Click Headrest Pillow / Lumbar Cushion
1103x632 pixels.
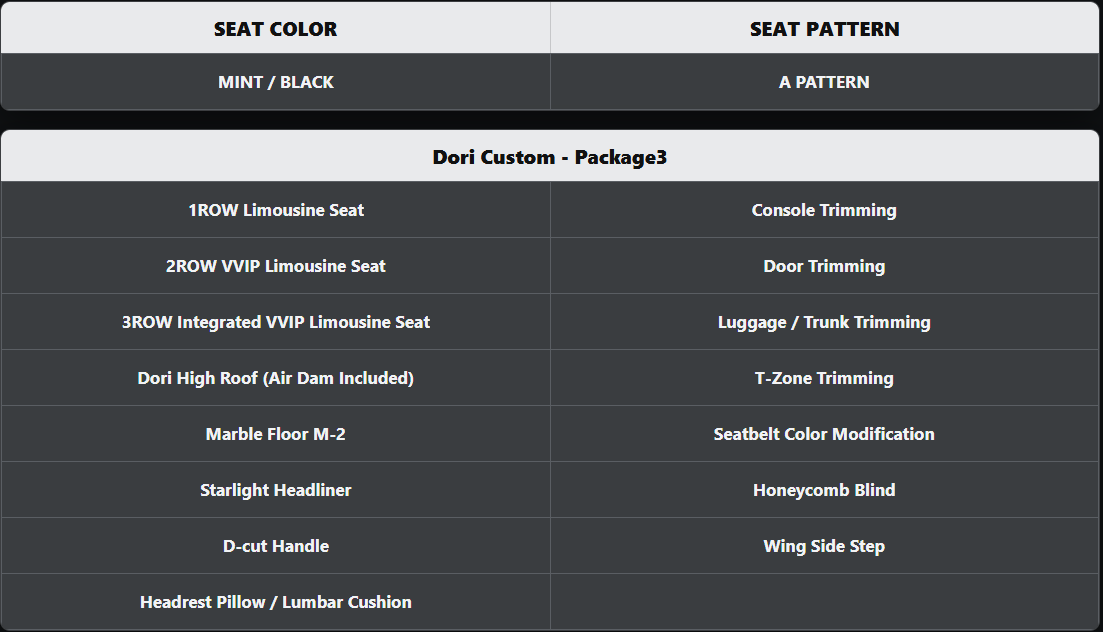(276, 602)
